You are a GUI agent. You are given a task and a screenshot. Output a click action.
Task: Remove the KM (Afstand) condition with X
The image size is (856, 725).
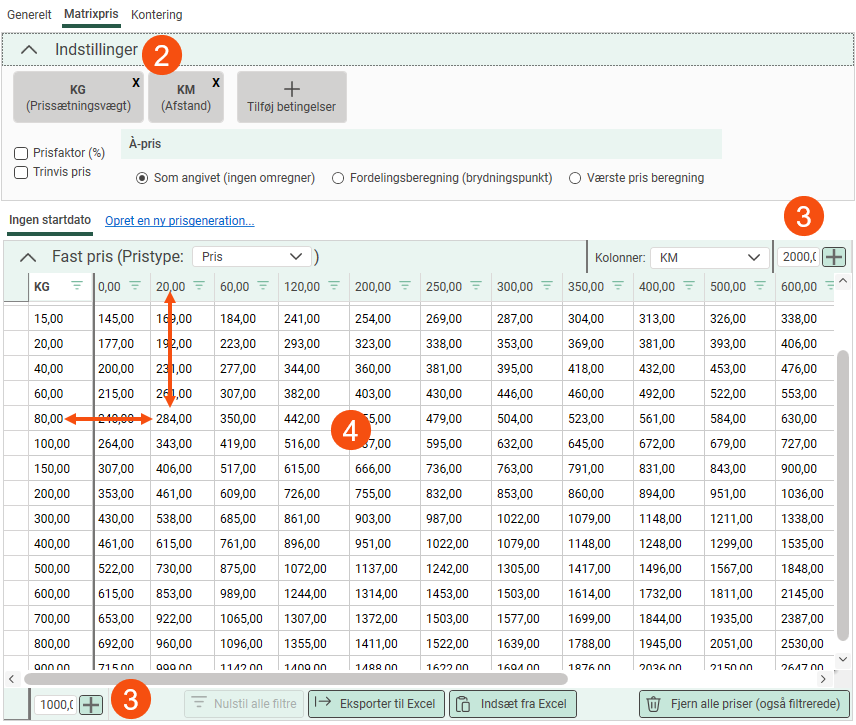click(216, 82)
